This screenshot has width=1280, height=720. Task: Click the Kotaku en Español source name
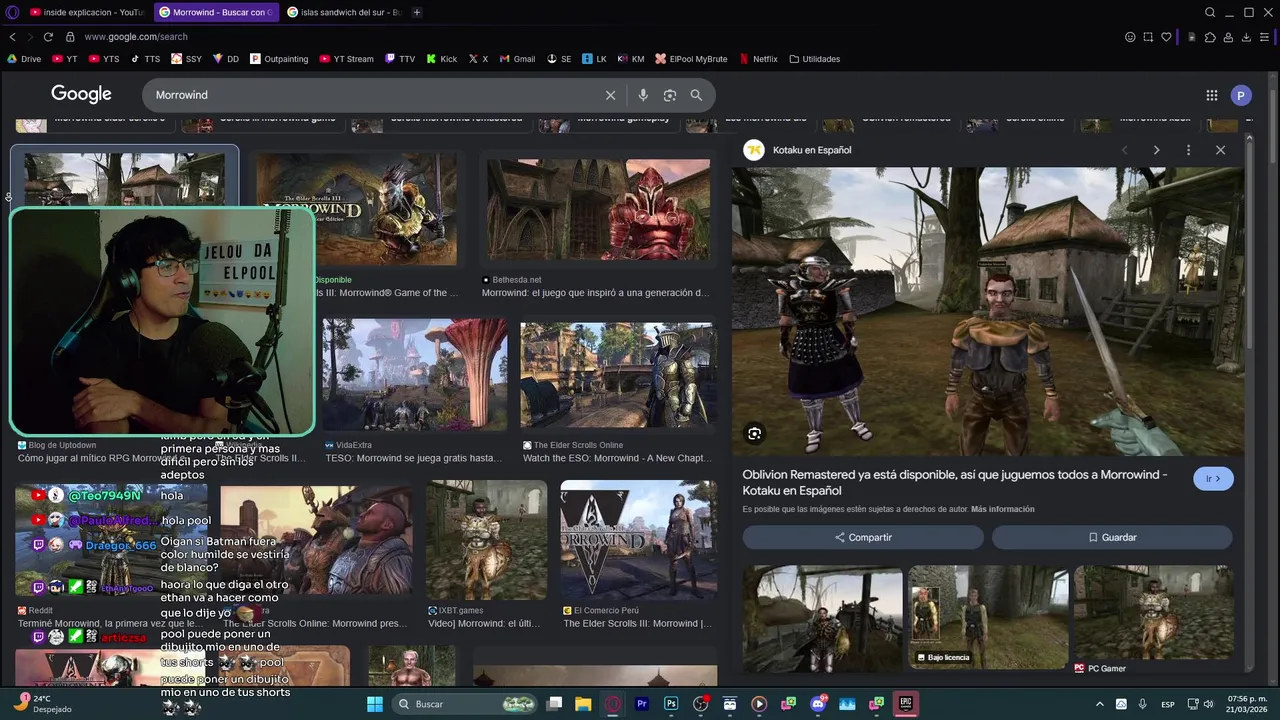[x=812, y=150]
